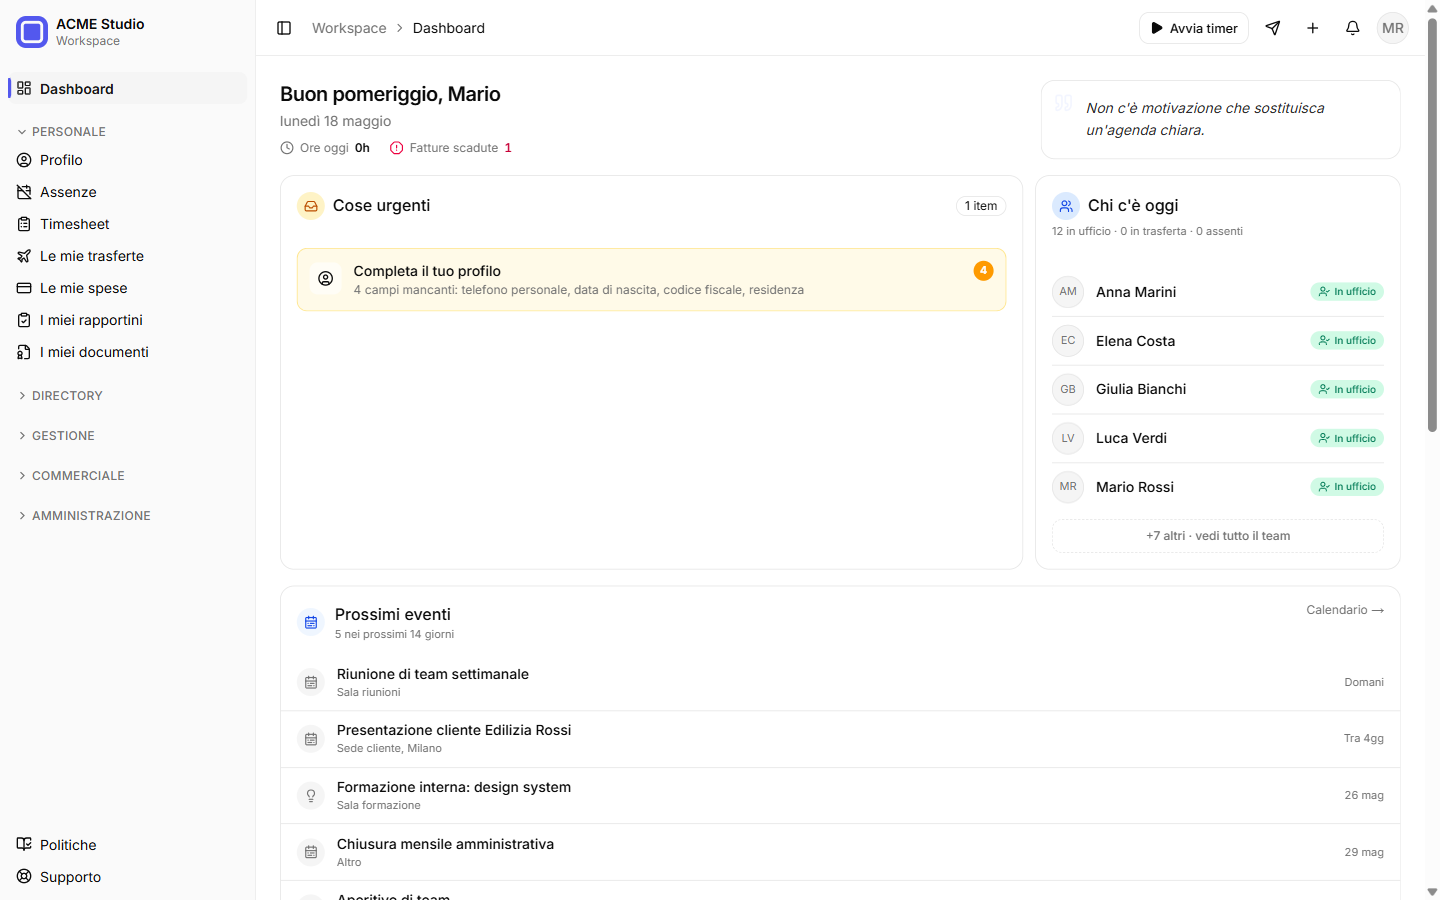Screen dimensions: 1440x900
Task: Open '+7 altri · vedi tutto il team'
Action: (1218, 536)
